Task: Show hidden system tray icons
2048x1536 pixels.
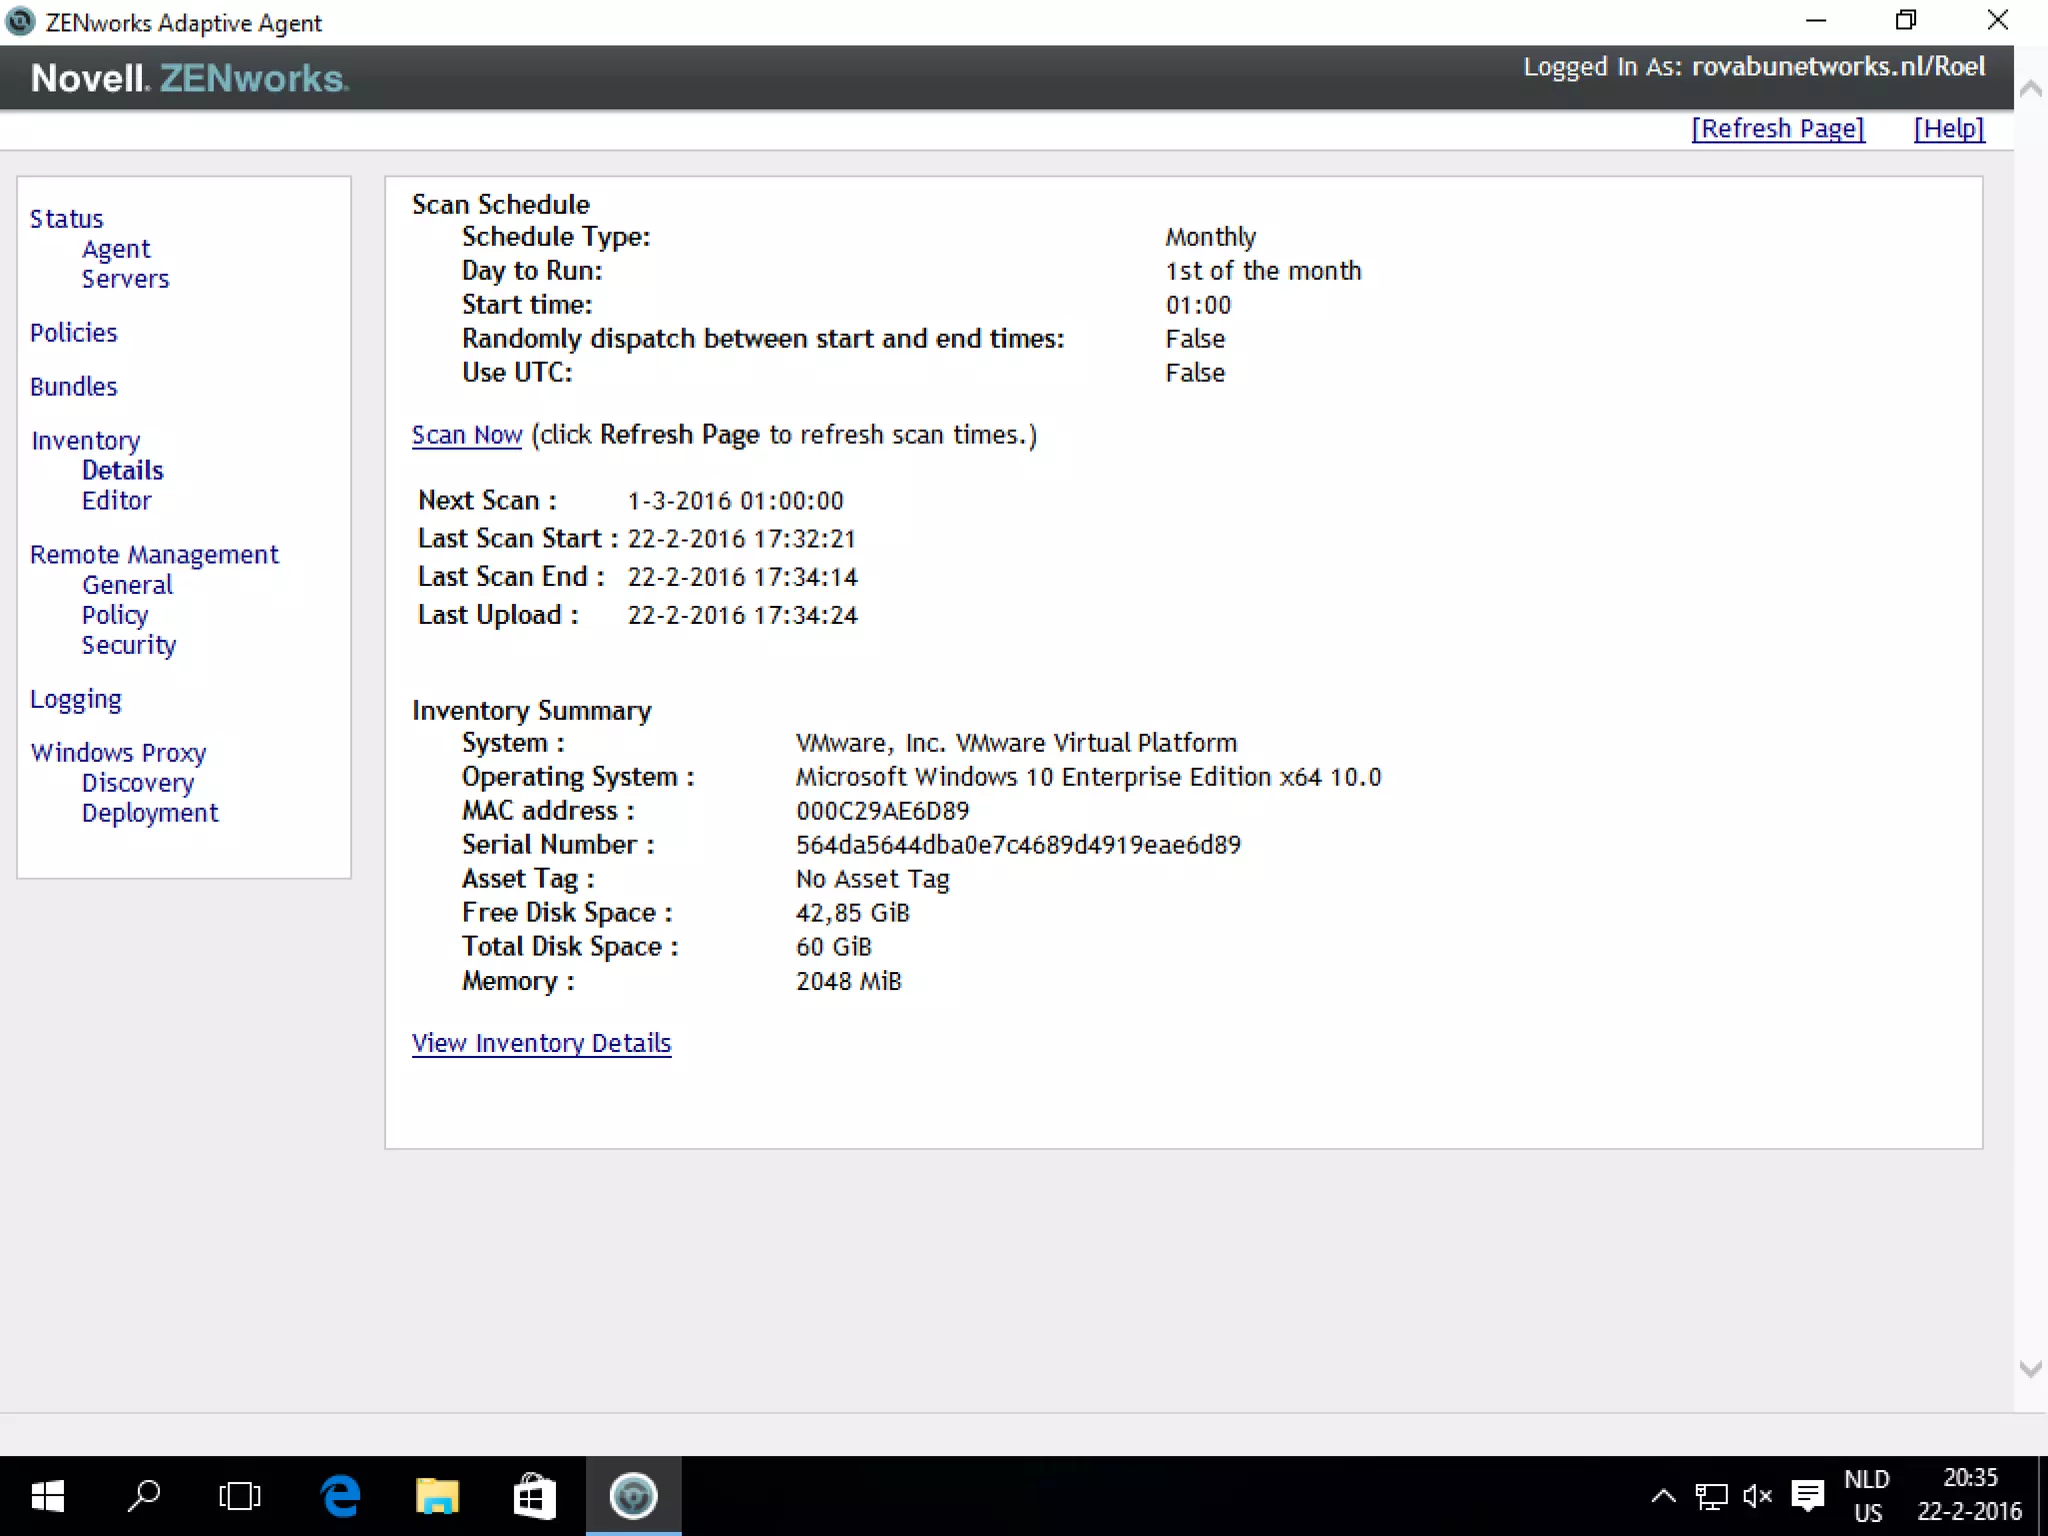Action: pyautogui.click(x=1663, y=1496)
